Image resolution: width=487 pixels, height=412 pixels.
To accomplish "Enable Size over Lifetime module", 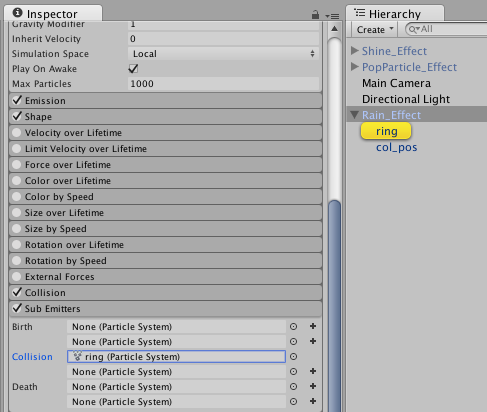I will coord(16,213).
